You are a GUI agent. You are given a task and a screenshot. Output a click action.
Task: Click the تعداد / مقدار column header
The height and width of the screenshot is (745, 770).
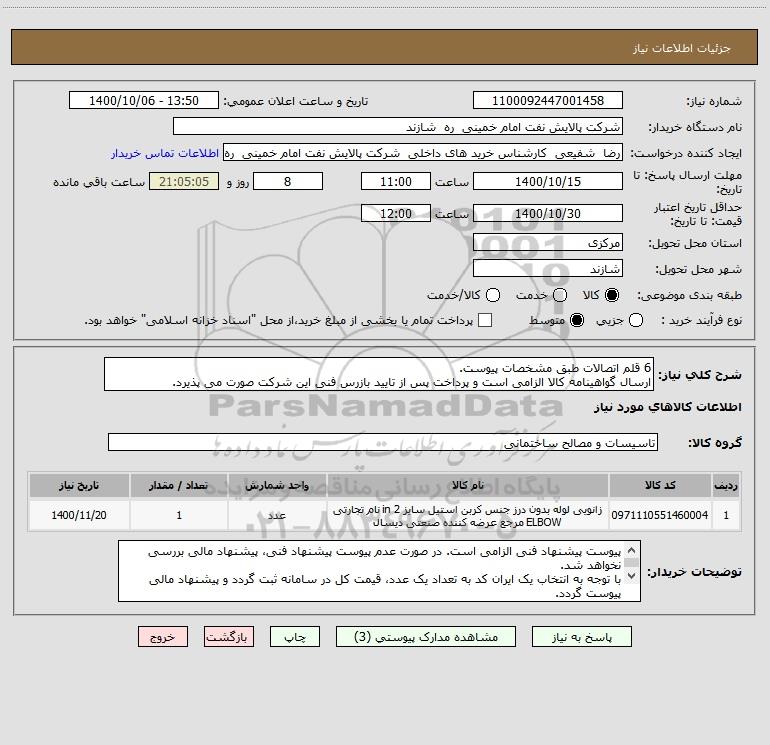pos(179,485)
